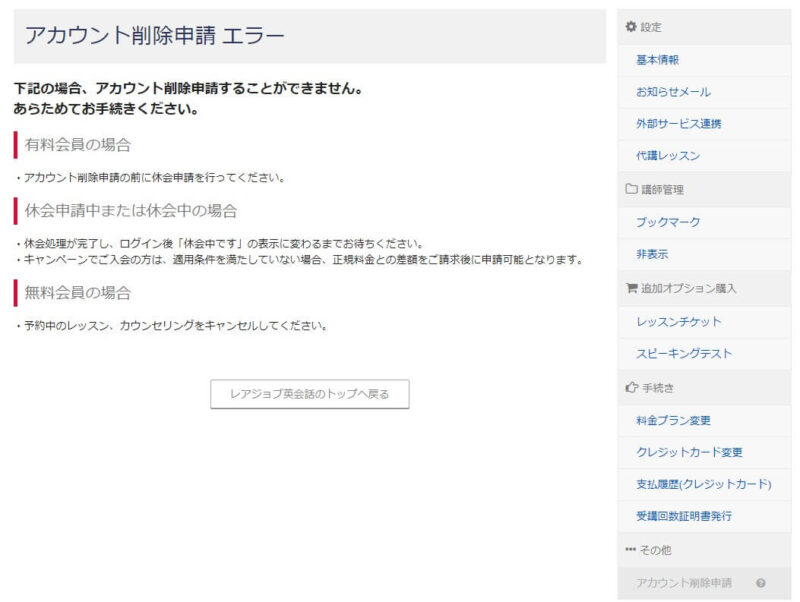This screenshot has width=800, height=602.
Task: Click the ellipsis icon beside その他
Action: [x=631, y=549]
